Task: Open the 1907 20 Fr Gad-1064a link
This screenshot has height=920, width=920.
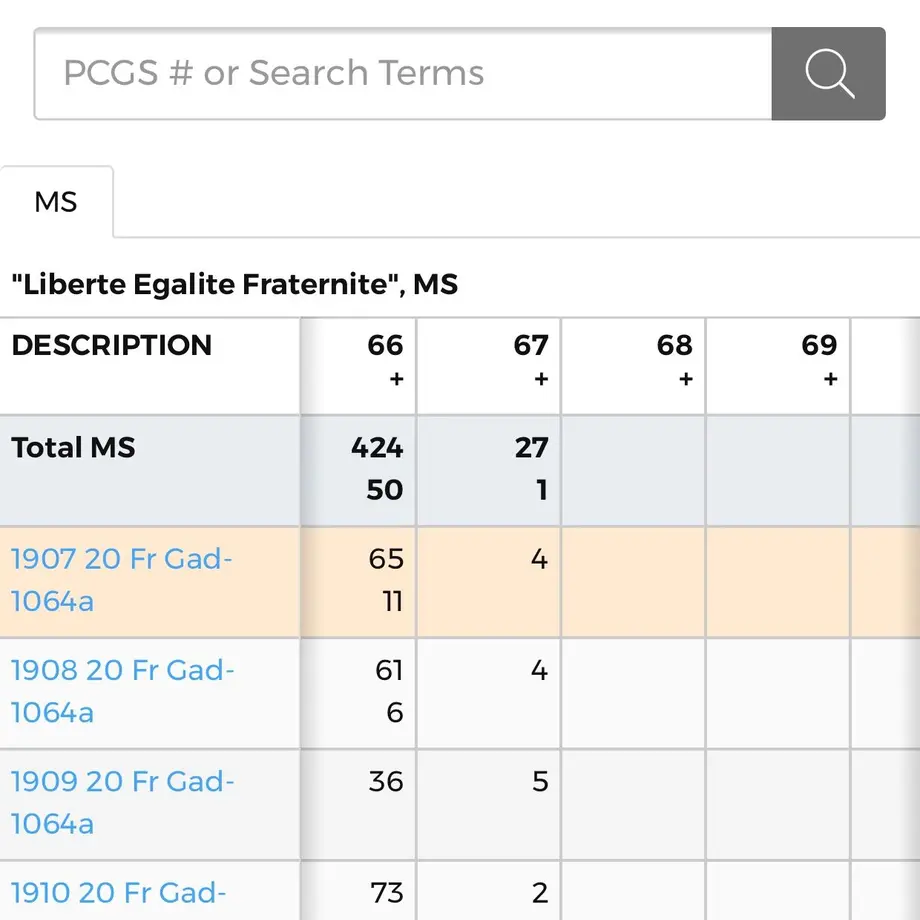Action: [121, 580]
